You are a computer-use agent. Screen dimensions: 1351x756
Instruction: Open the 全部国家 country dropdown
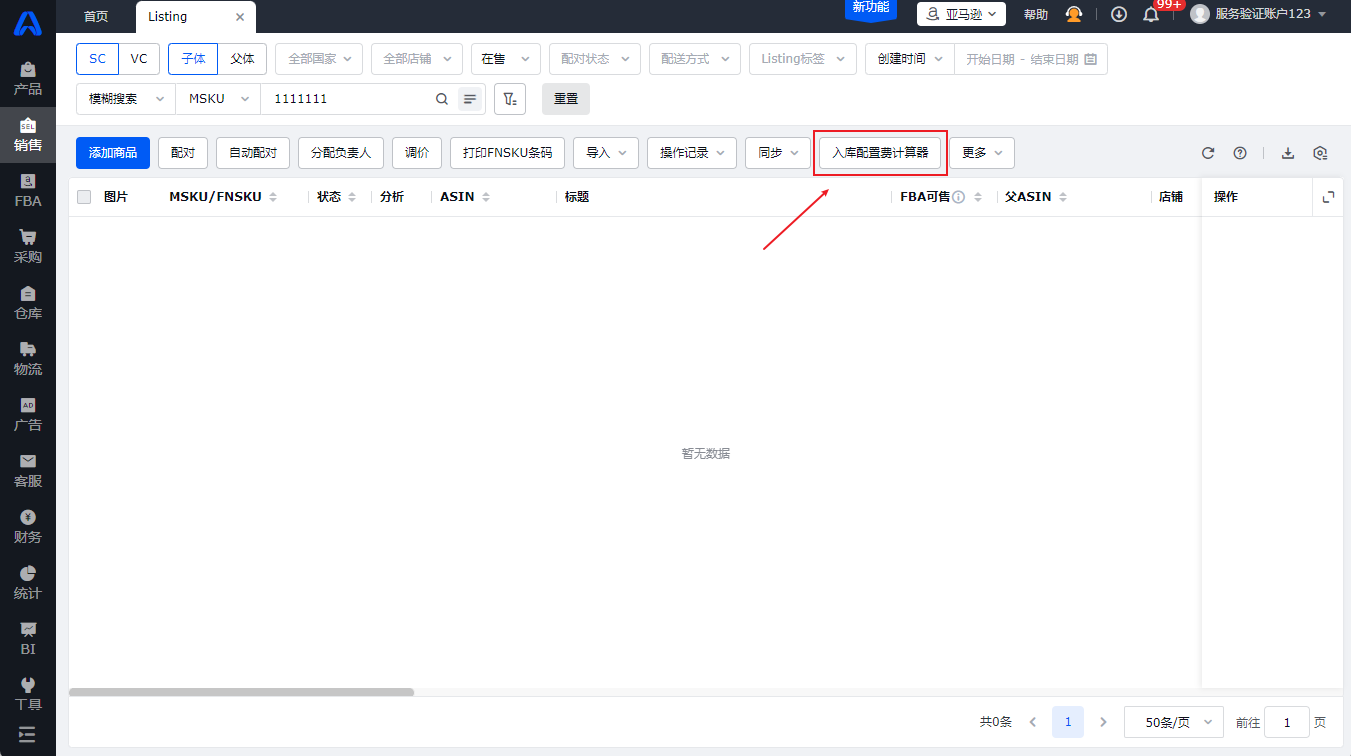[319, 59]
